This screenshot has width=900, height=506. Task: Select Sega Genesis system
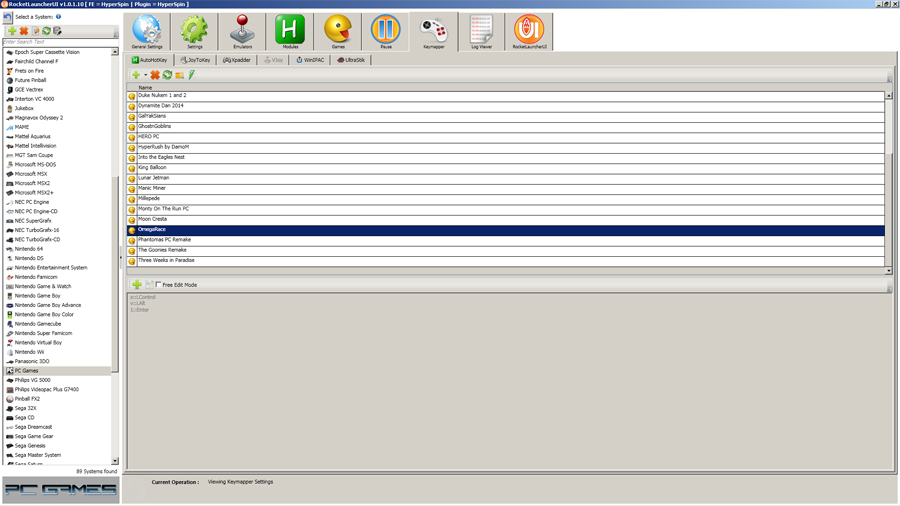[30, 446]
